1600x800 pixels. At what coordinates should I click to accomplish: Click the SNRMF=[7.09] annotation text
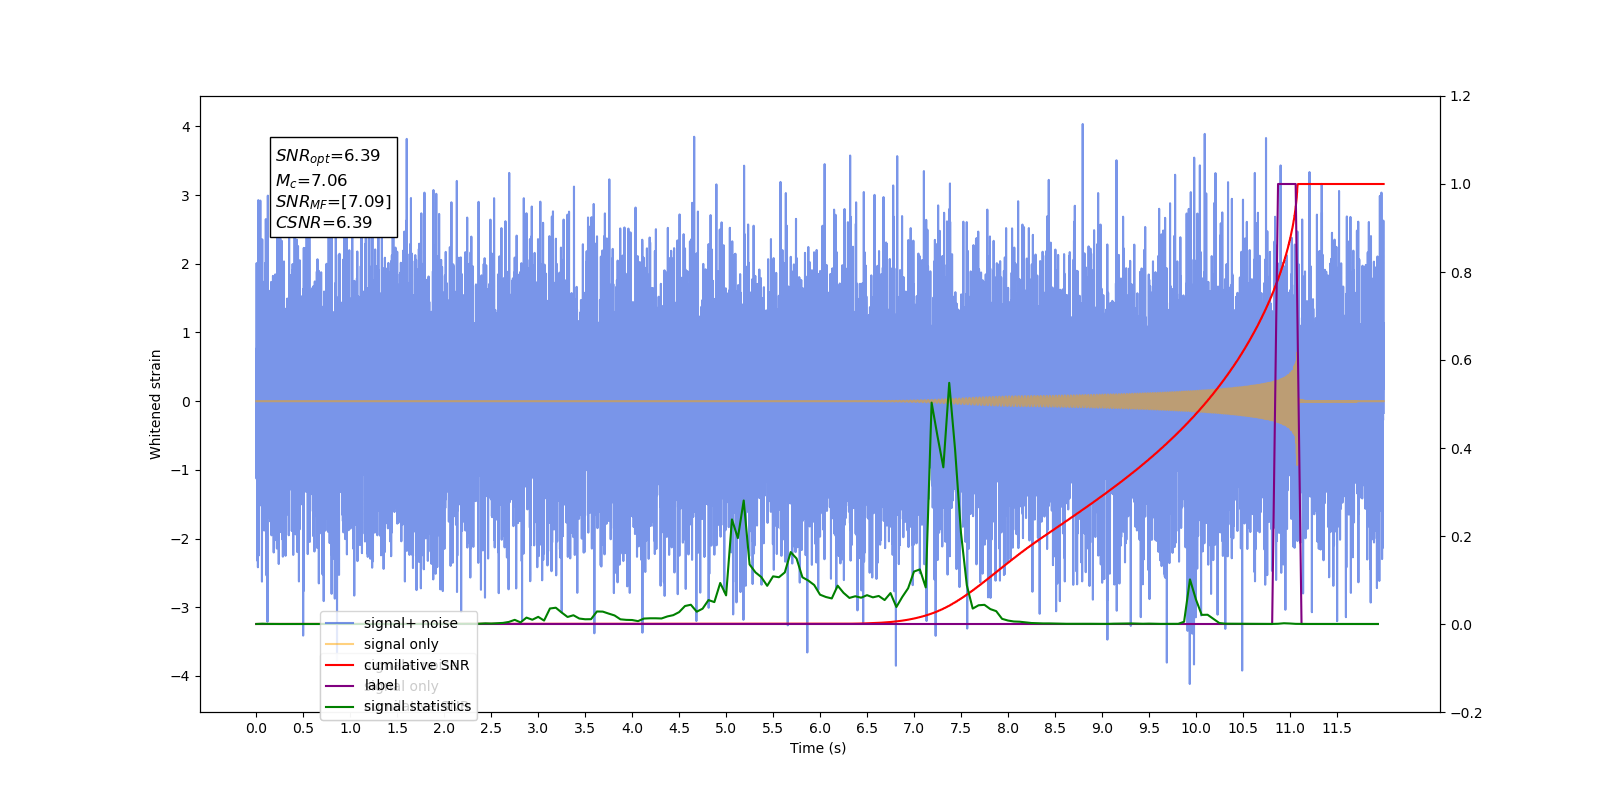[334, 202]
